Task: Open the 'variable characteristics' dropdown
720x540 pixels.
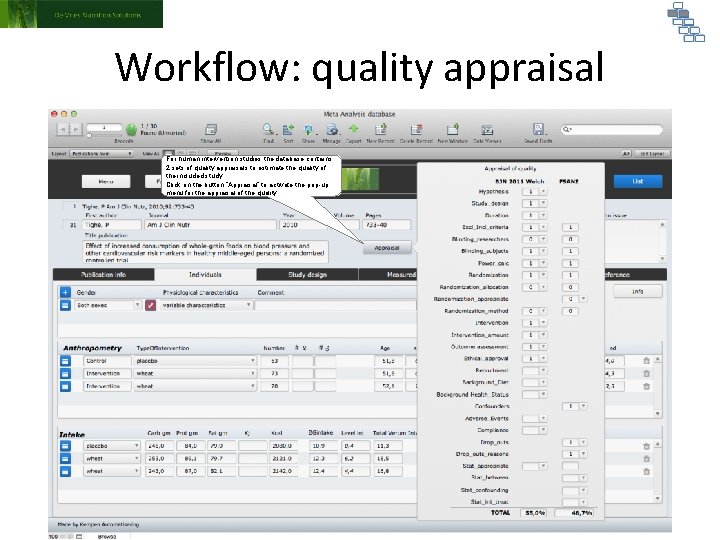Action: [206, 305]
